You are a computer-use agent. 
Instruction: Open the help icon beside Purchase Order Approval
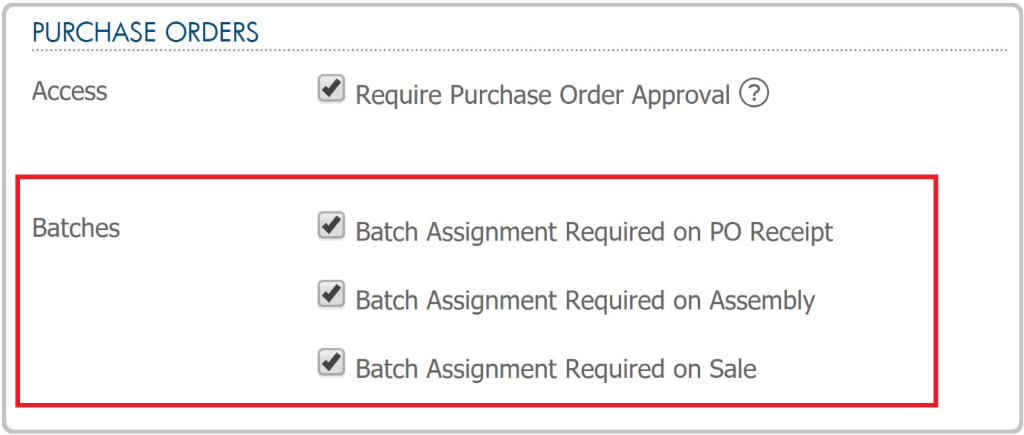[754, 95]
